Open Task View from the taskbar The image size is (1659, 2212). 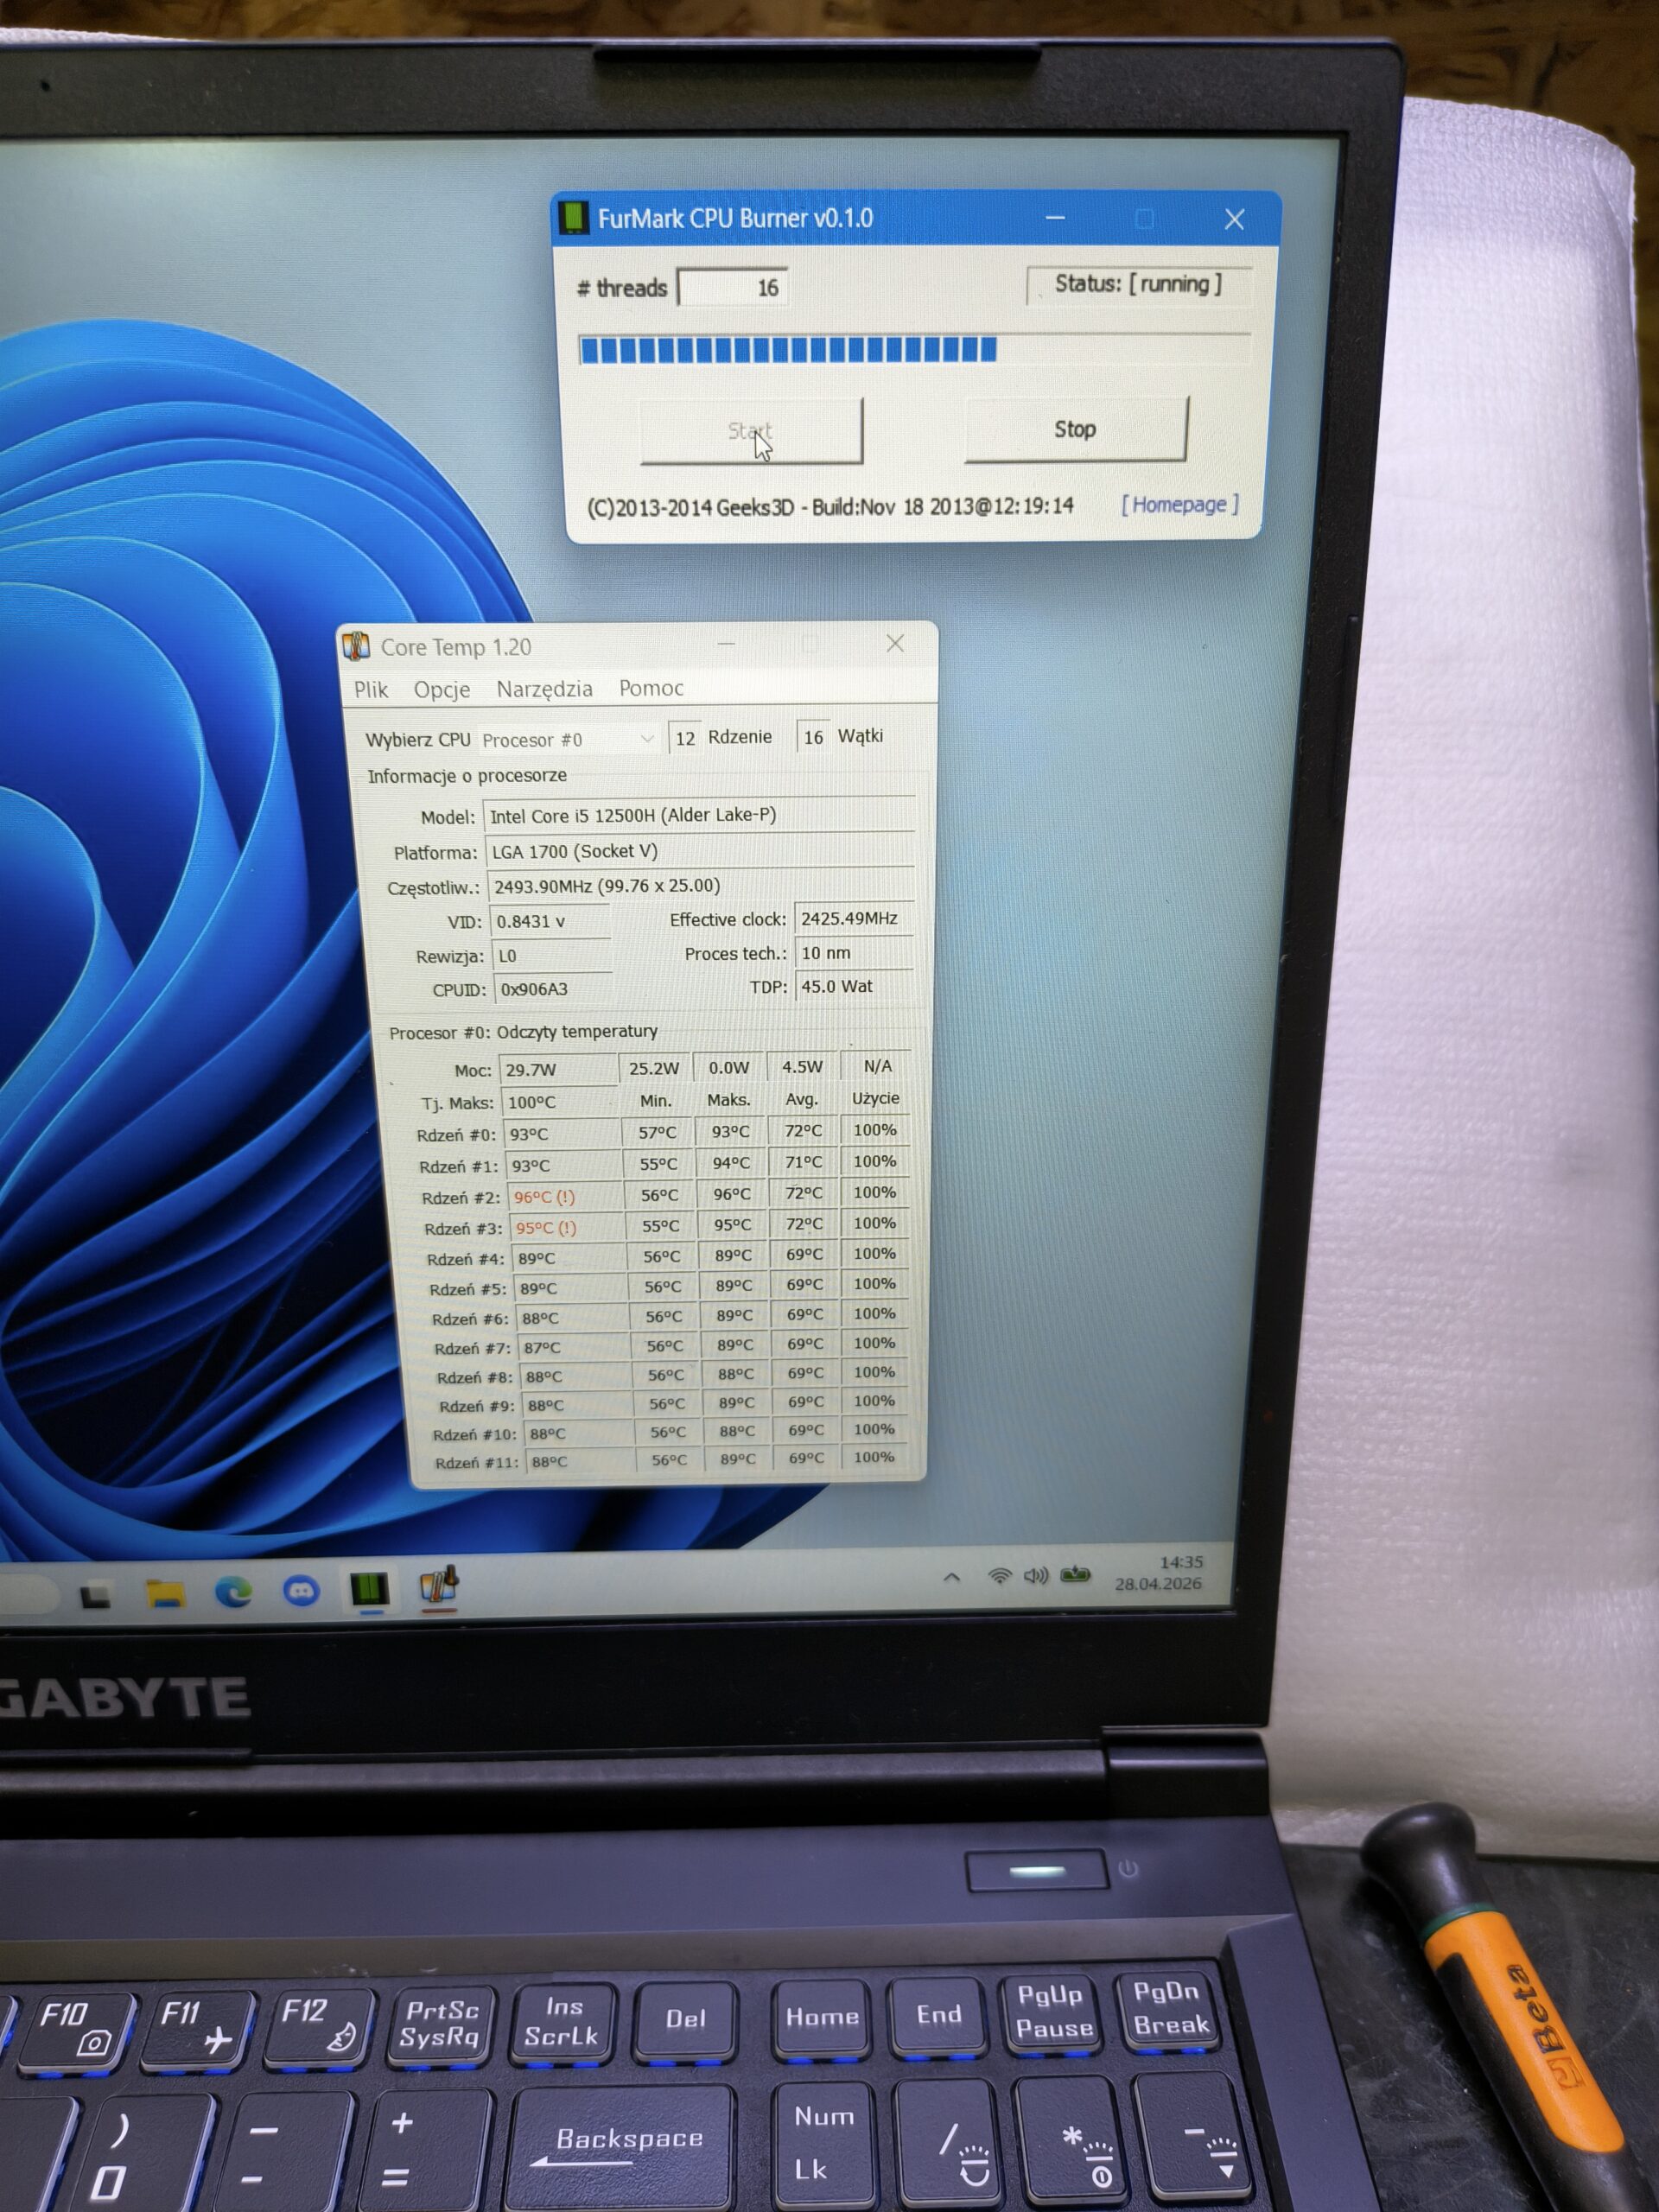(95, 1596)
